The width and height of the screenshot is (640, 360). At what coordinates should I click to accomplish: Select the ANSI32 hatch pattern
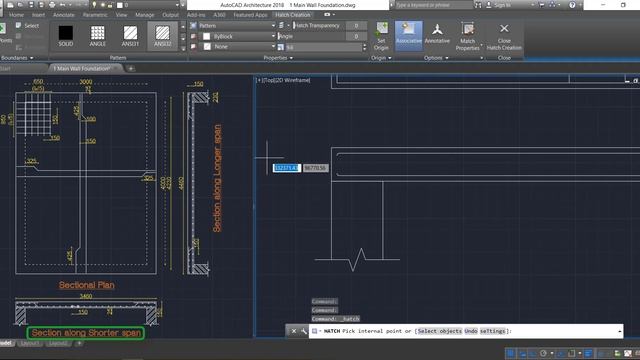(x=162, y=36)
